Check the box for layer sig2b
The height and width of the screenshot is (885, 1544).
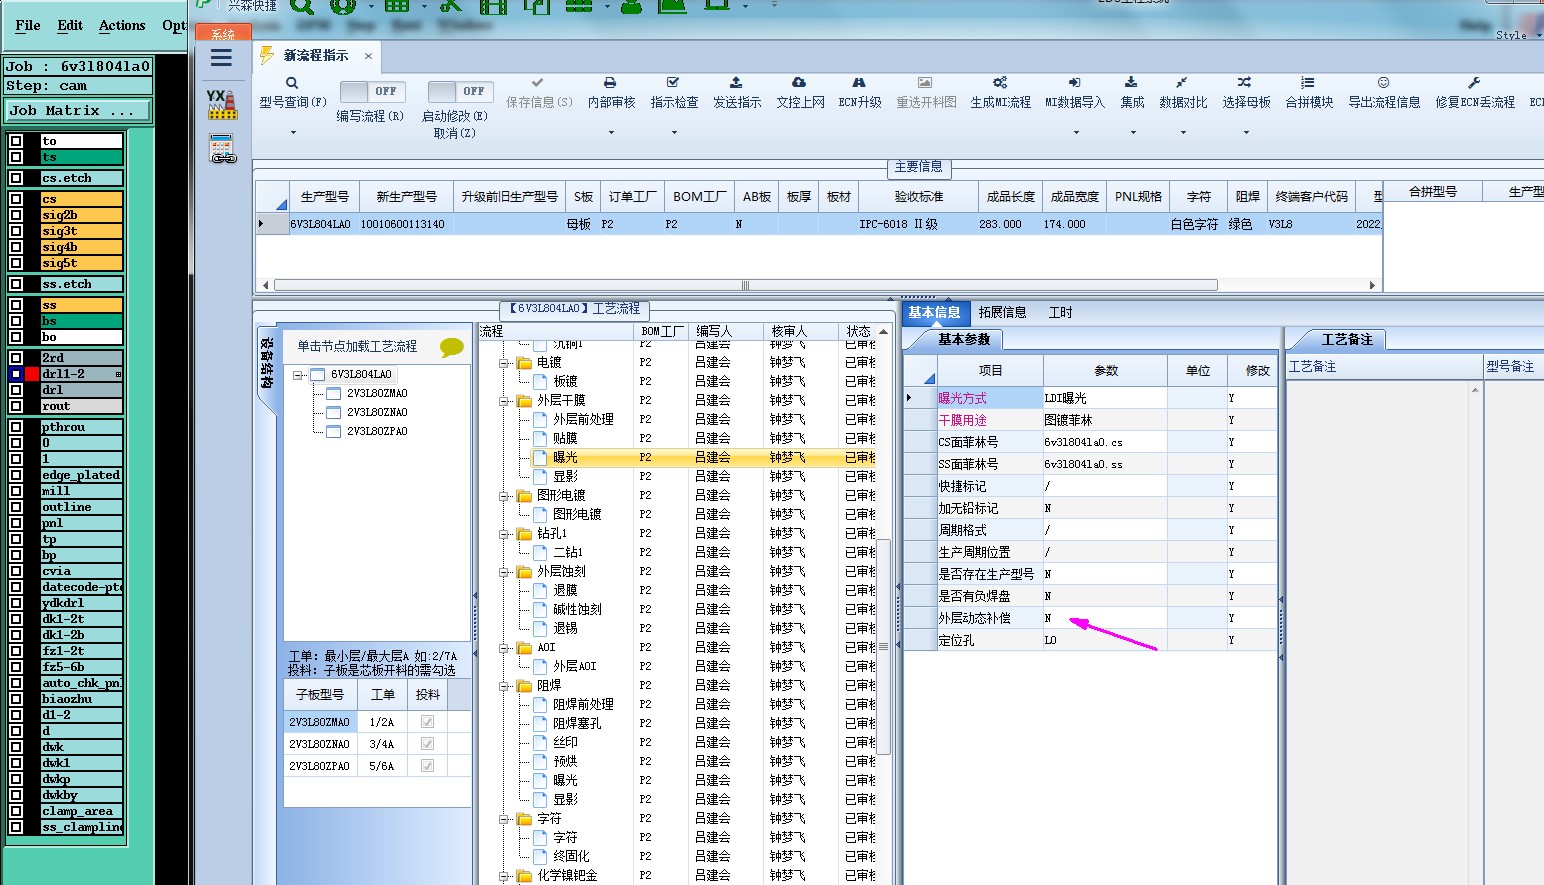coord(16,215)
